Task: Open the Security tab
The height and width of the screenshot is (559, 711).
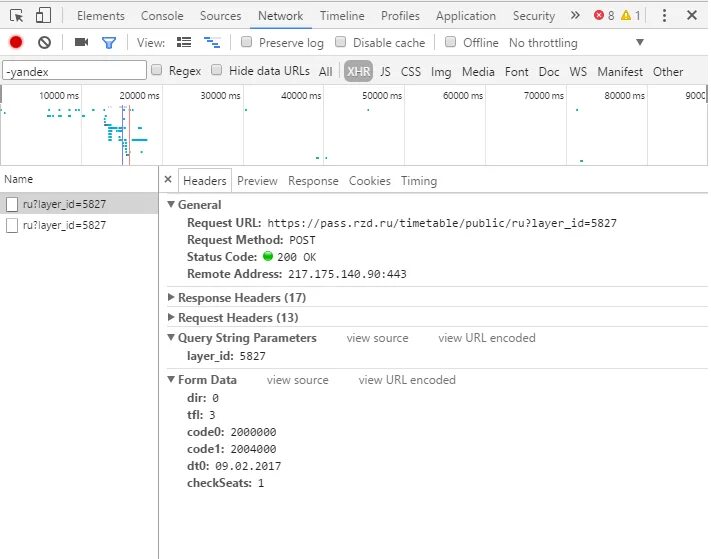Action: tap(534, 16)
